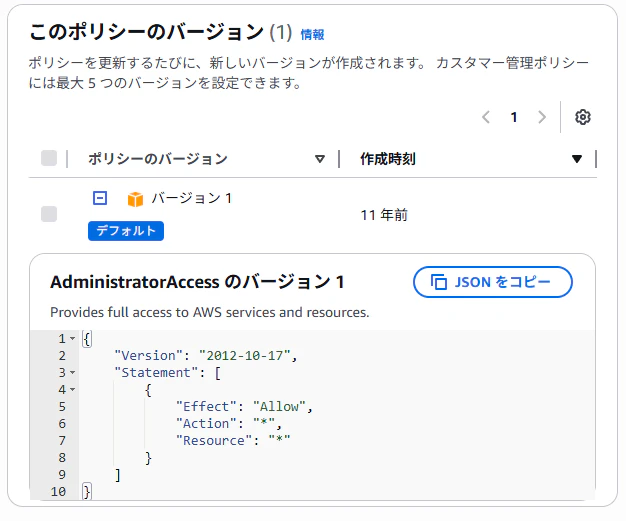The height and width of the screenshot is (521, 626).
Task: Click the "Version": "2012-10-17" line
Action: pyautogui.click(x=206, y=355)
